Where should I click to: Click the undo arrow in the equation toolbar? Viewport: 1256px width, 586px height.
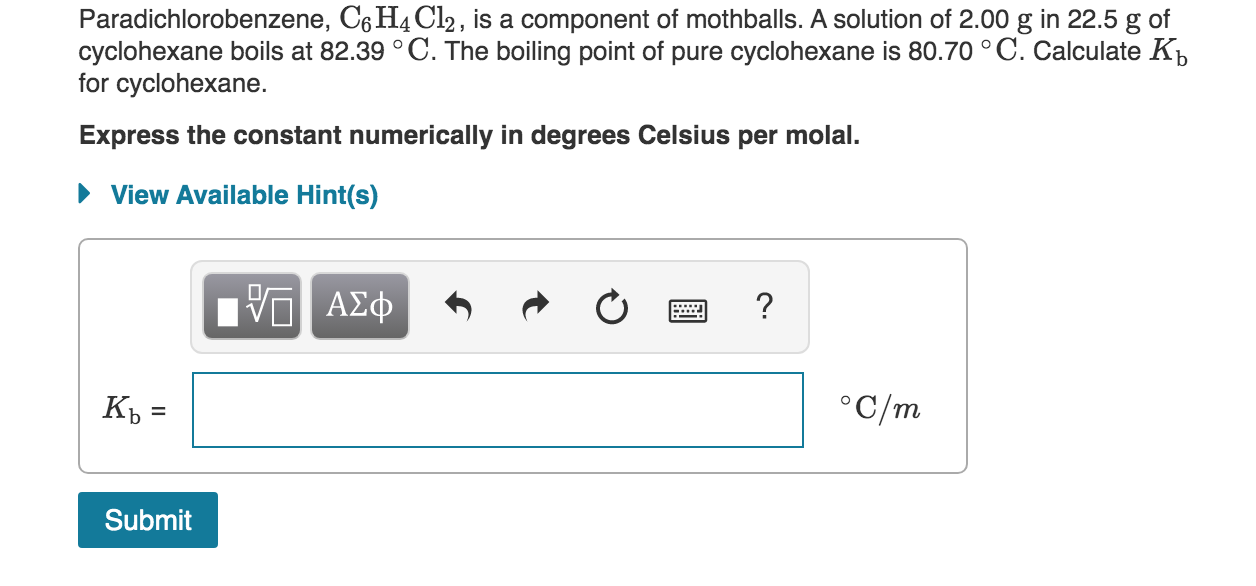[459, 308]
